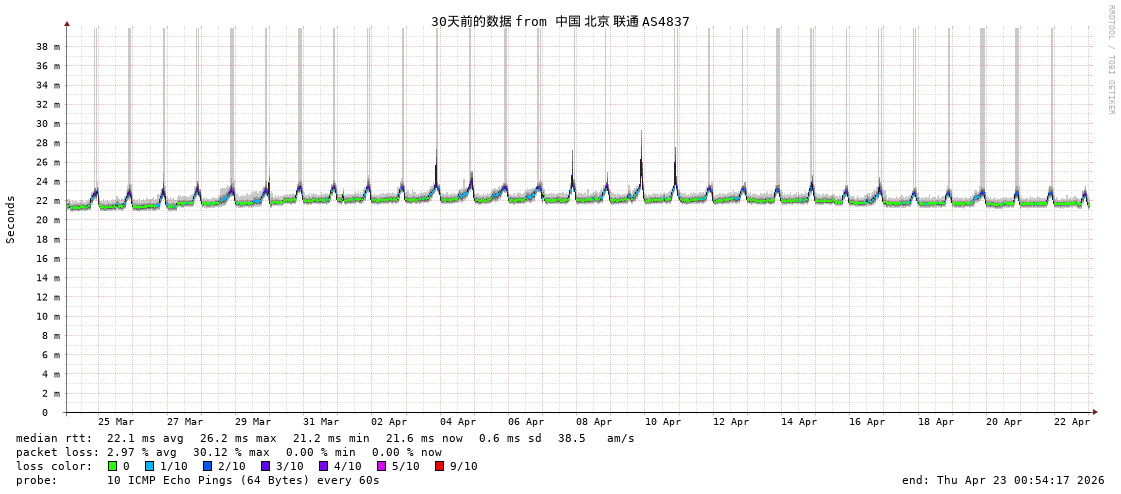Image resolution: width=1121 pixels, height=494 pixels.
Task: Click the 'median rtt:' row label
Action: (54, 438)
